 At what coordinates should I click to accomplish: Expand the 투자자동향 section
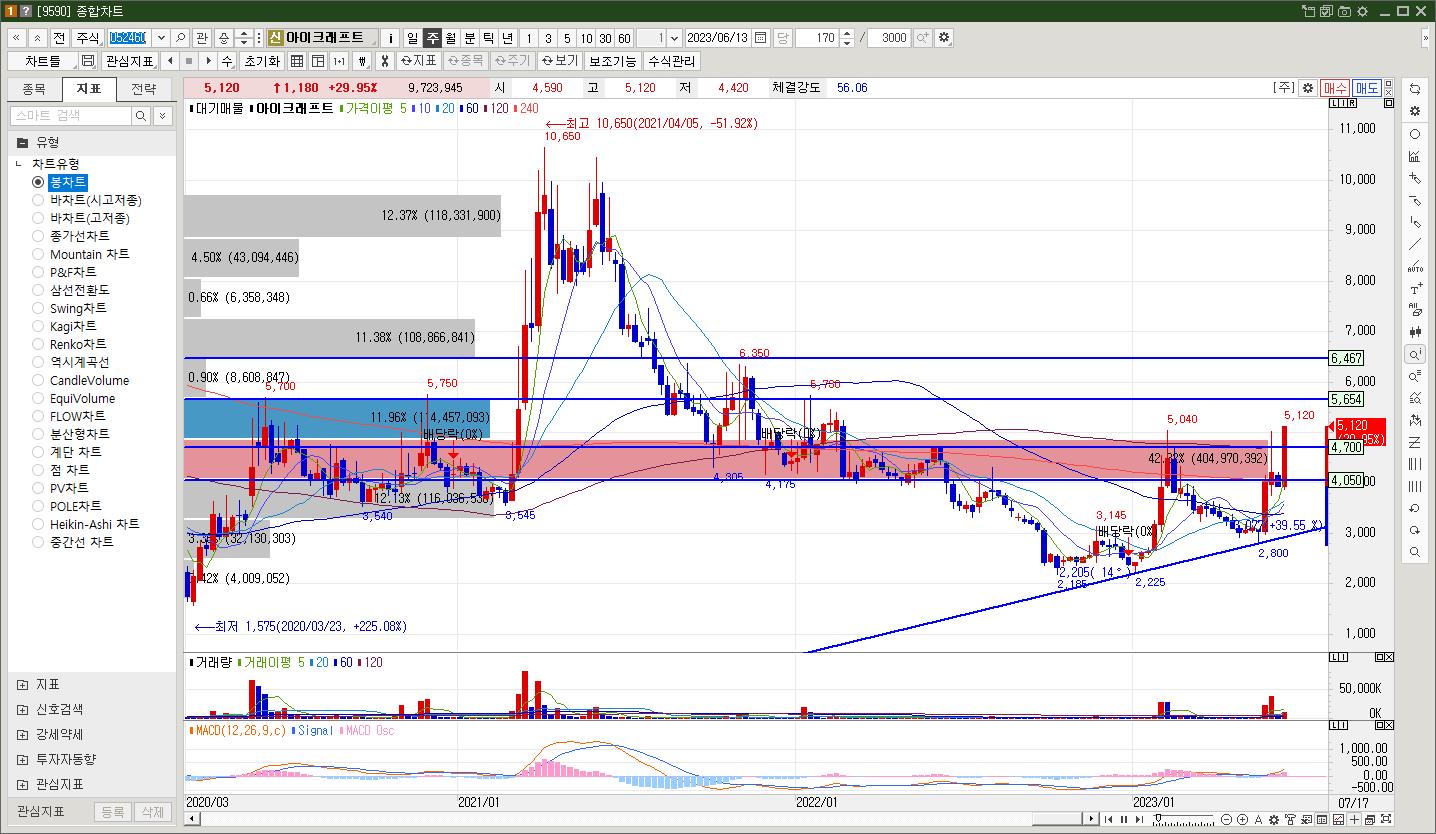(x=22, y=759)
